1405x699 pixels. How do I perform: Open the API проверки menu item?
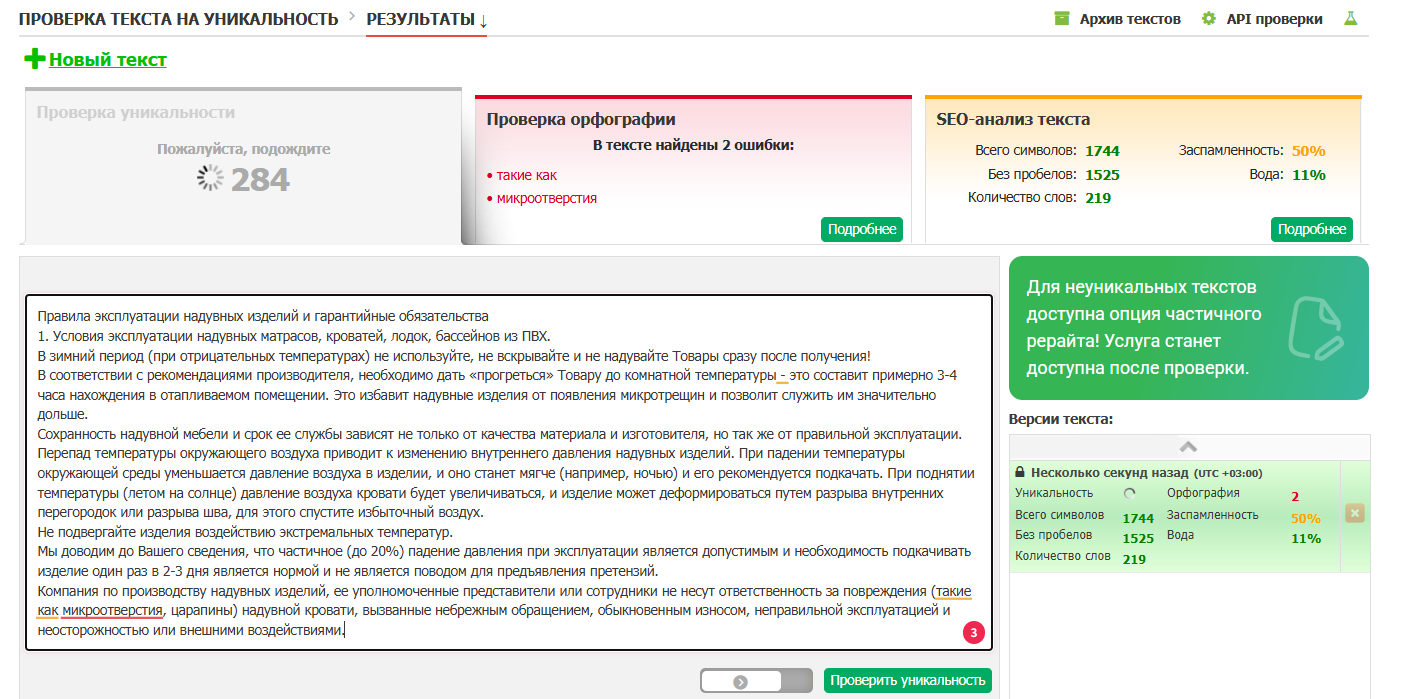(x=1274, y=19)
